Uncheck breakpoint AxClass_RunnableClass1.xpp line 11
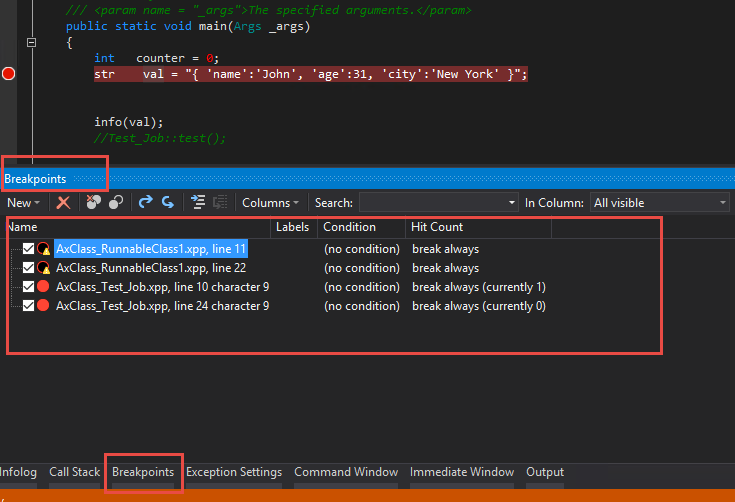Image resolution: width=735 pixels, height=502 pixels. [29, 248]
